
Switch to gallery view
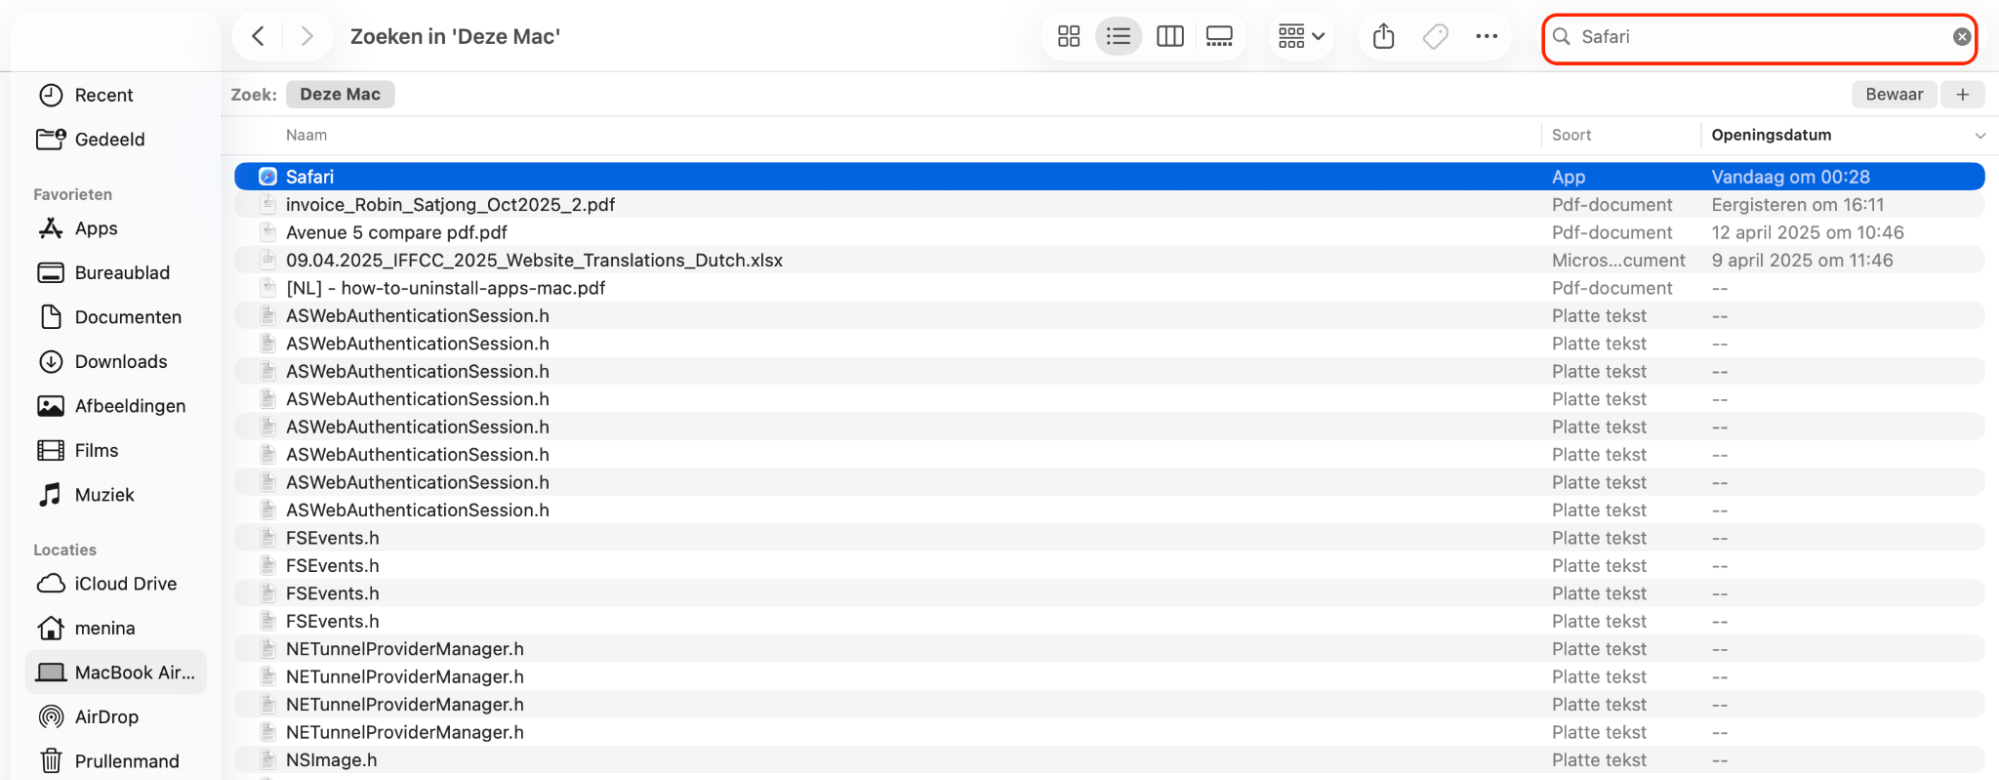[x=1219, y=37]
